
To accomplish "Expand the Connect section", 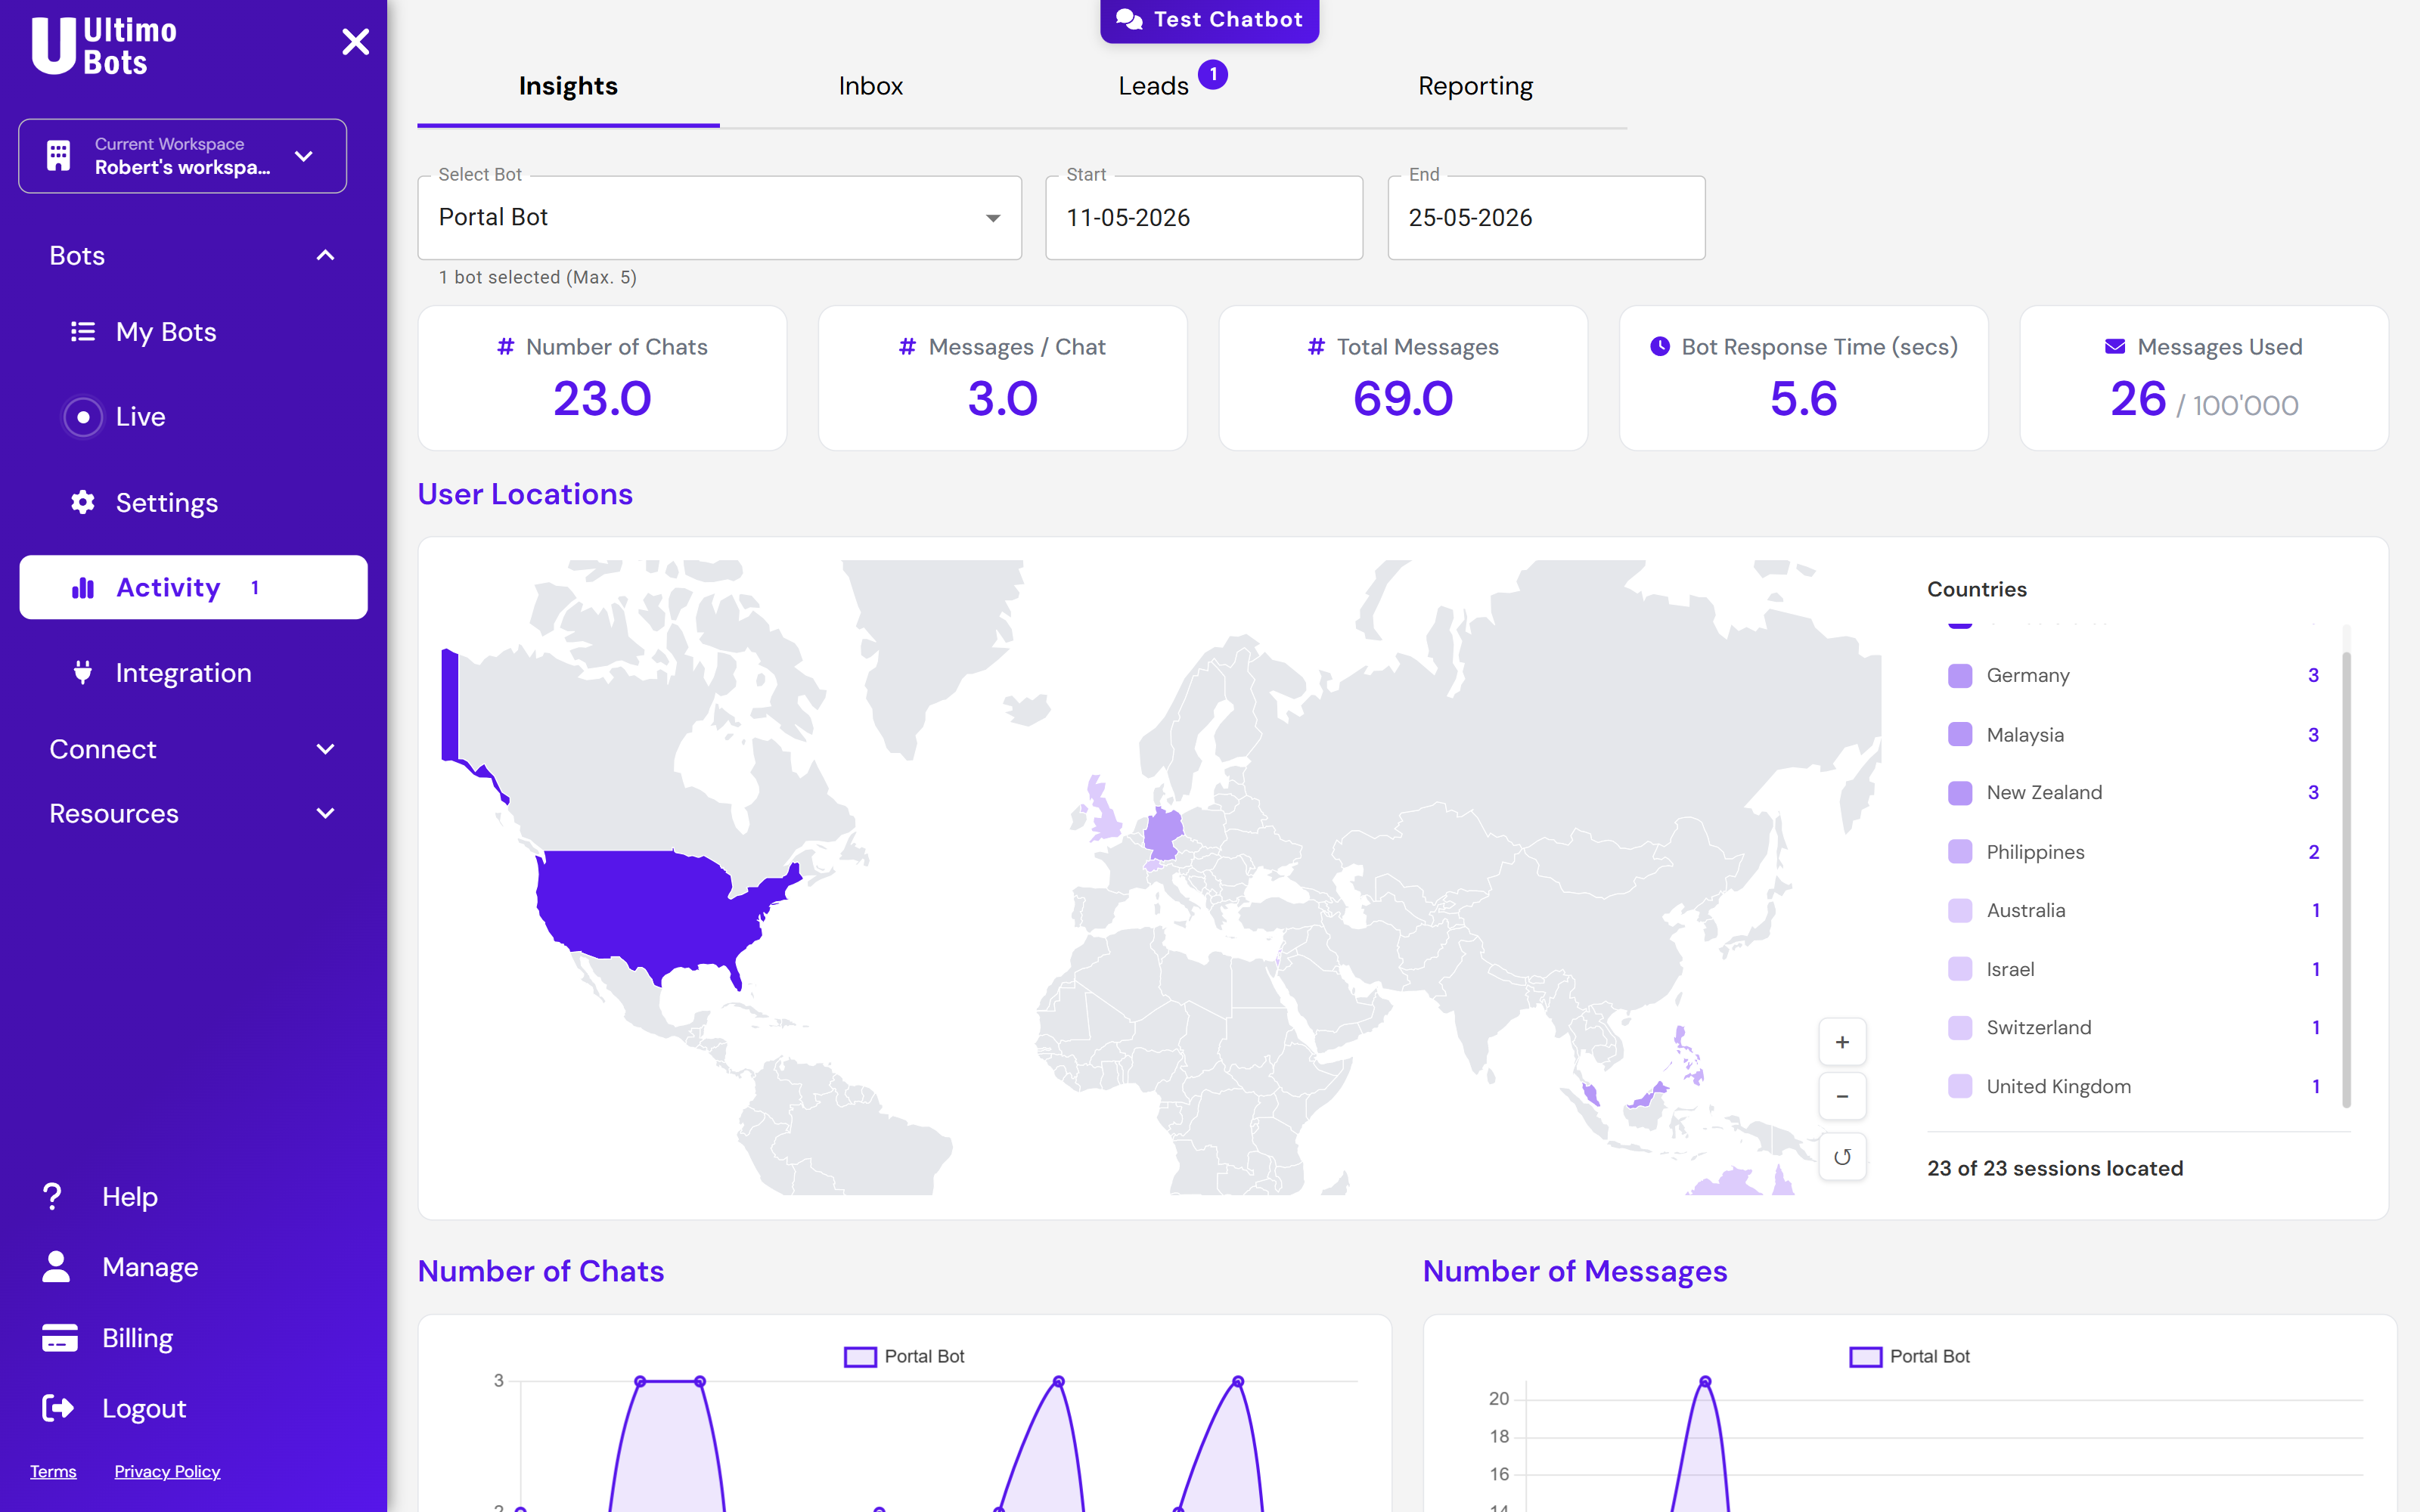I will pyautogui.click(x=193, y=749).
